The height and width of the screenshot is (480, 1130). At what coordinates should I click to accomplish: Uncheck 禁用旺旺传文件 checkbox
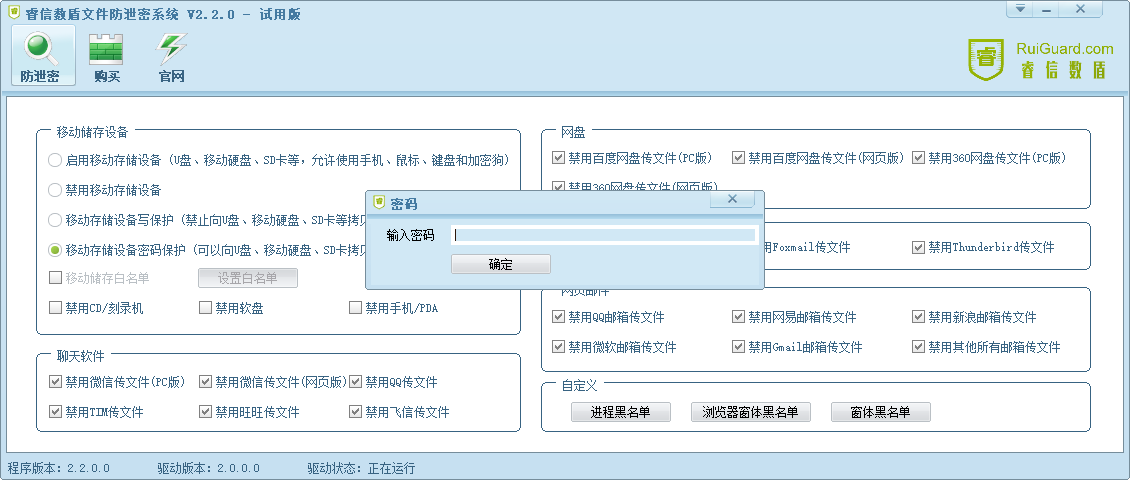[x=205, y=412]
